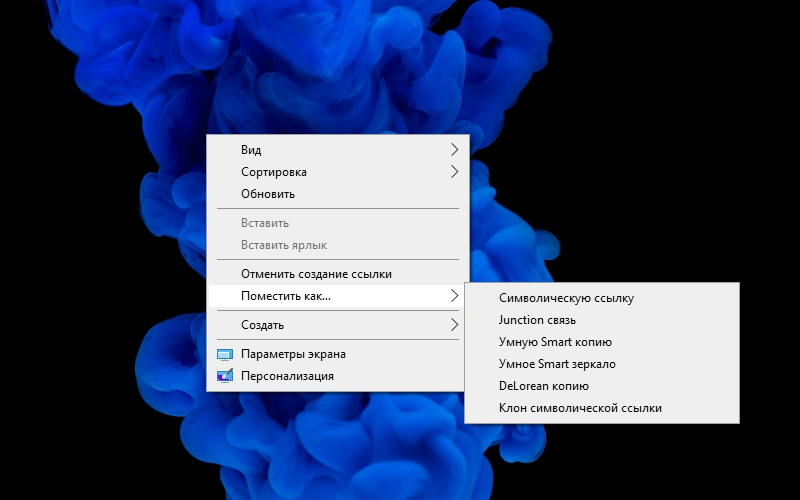
Task: Click the Вставить ярлык entry
Action: click(338, 245)
